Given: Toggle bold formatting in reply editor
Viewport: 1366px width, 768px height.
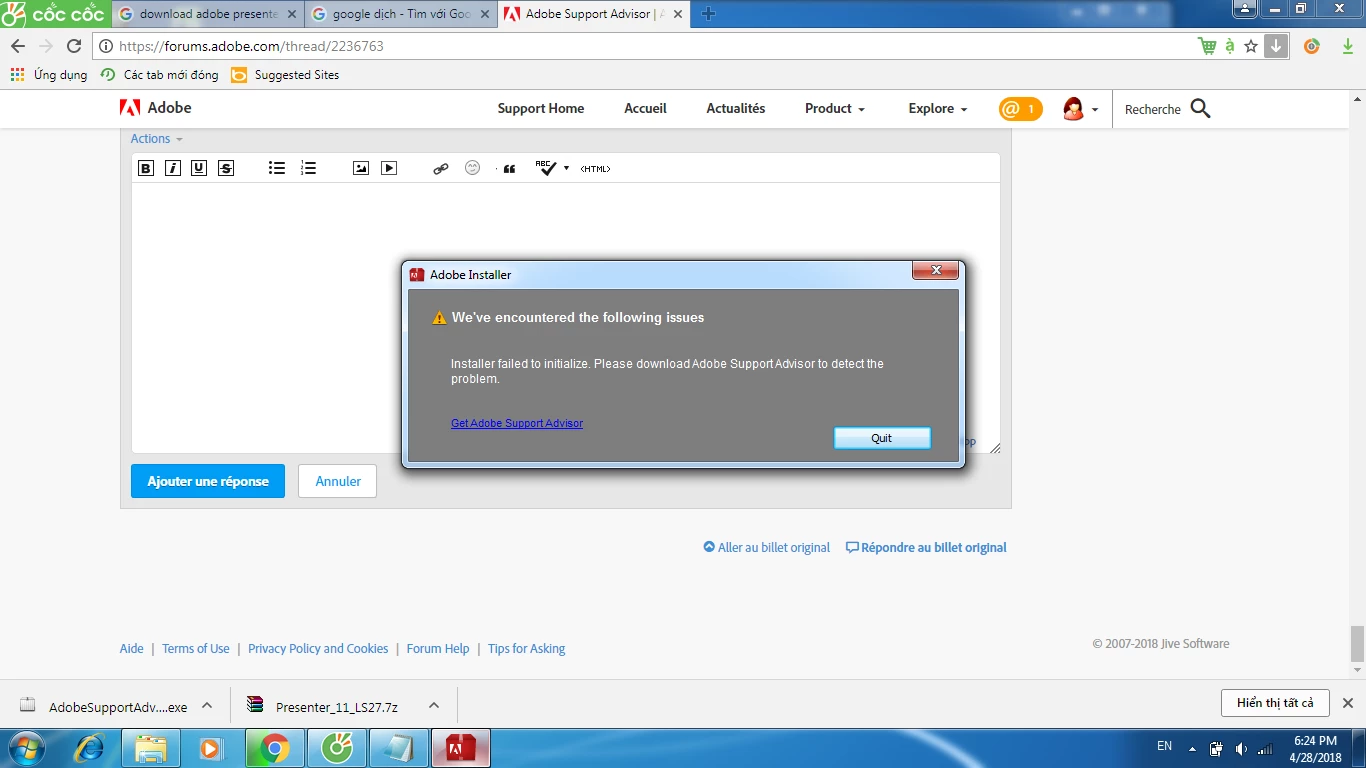Looking at the screenshot, I should click(146, 168).
